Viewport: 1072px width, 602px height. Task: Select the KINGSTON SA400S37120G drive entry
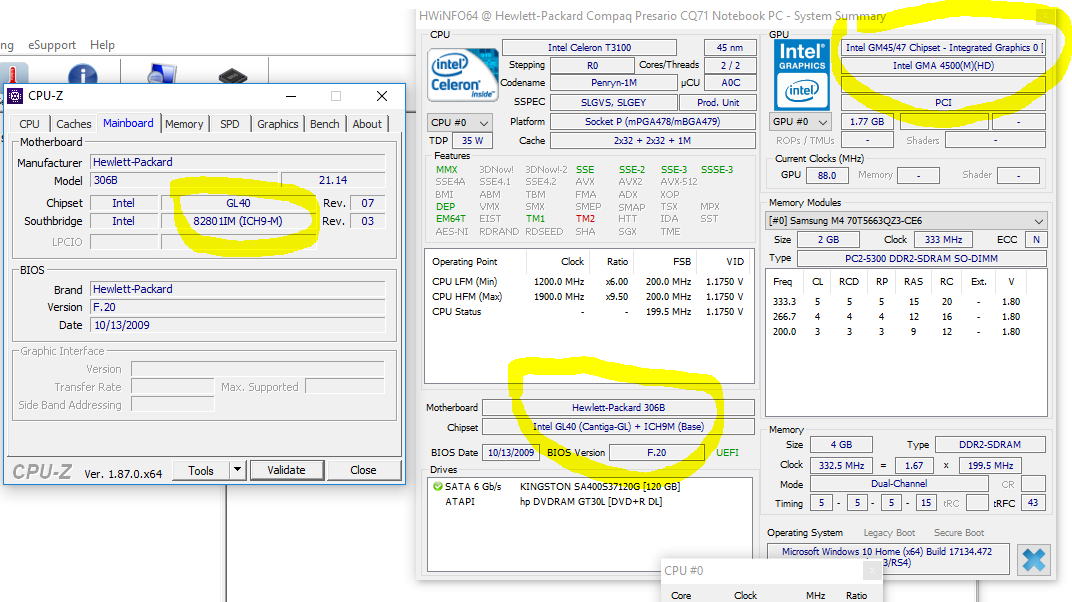coord(599,486)
